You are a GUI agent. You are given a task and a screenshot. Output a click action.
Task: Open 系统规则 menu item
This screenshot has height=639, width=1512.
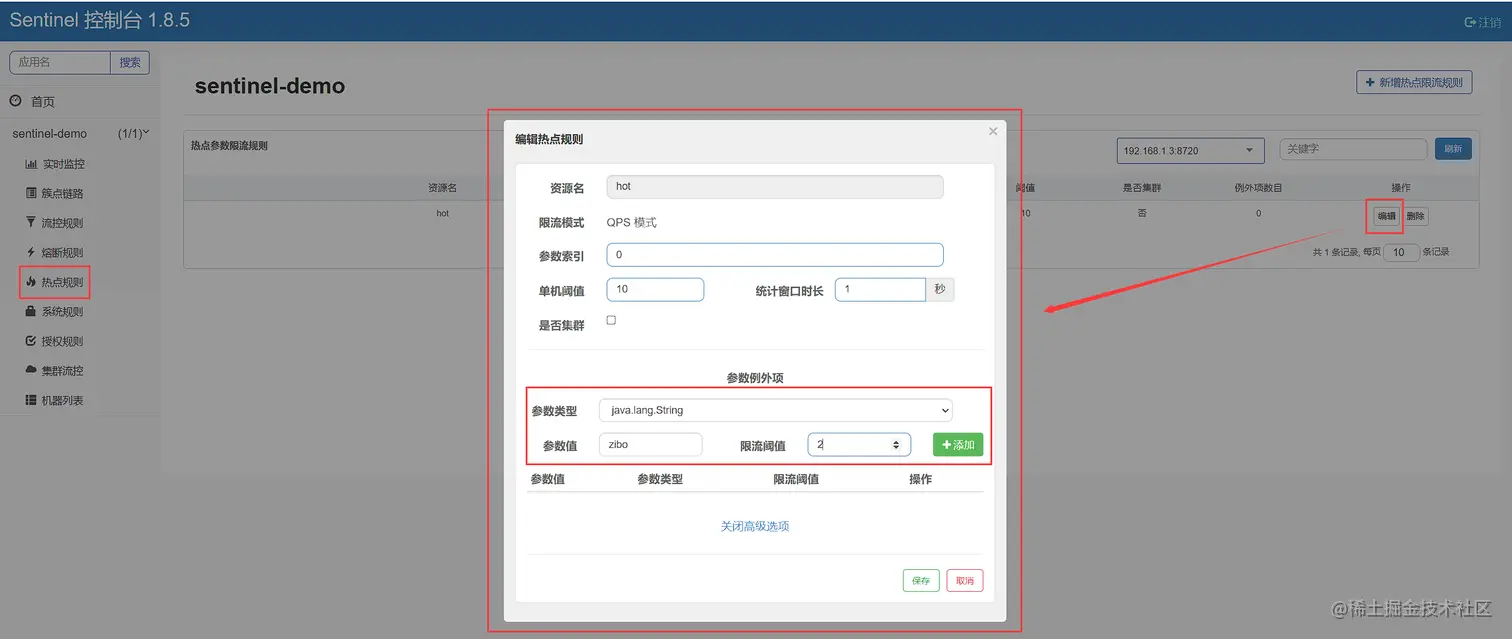click(x=63, y=312)
